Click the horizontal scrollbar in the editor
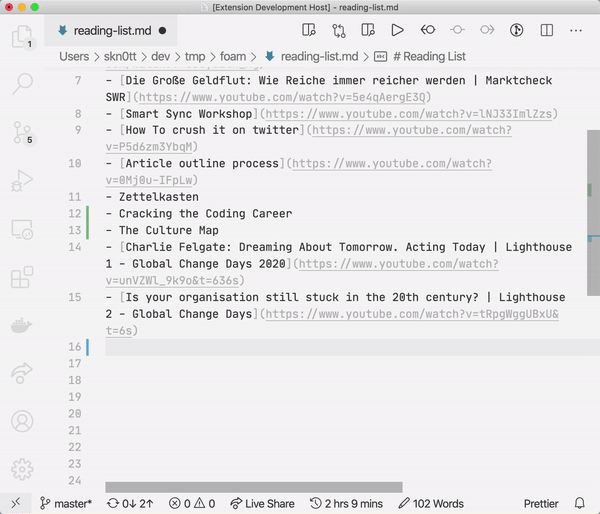600x514 pixels. tap(253, 487)
